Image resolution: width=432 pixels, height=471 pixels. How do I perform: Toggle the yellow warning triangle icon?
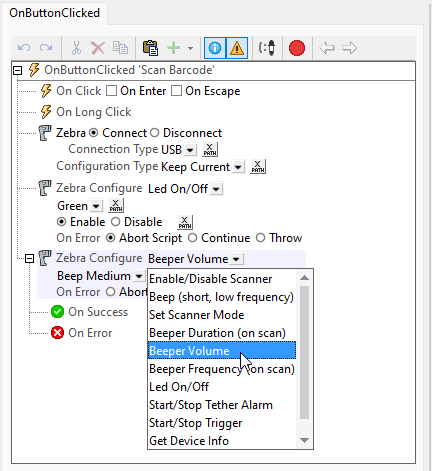coord(237,48)
